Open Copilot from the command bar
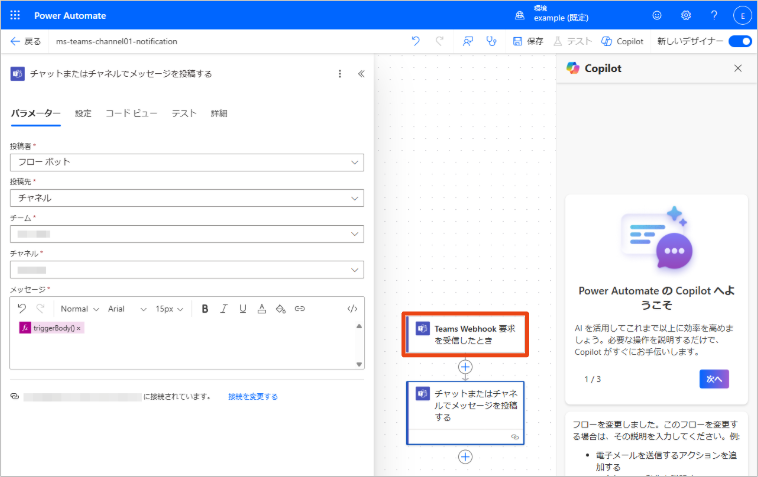Viewport: 758px width, 477px height. tap(622, 42)
